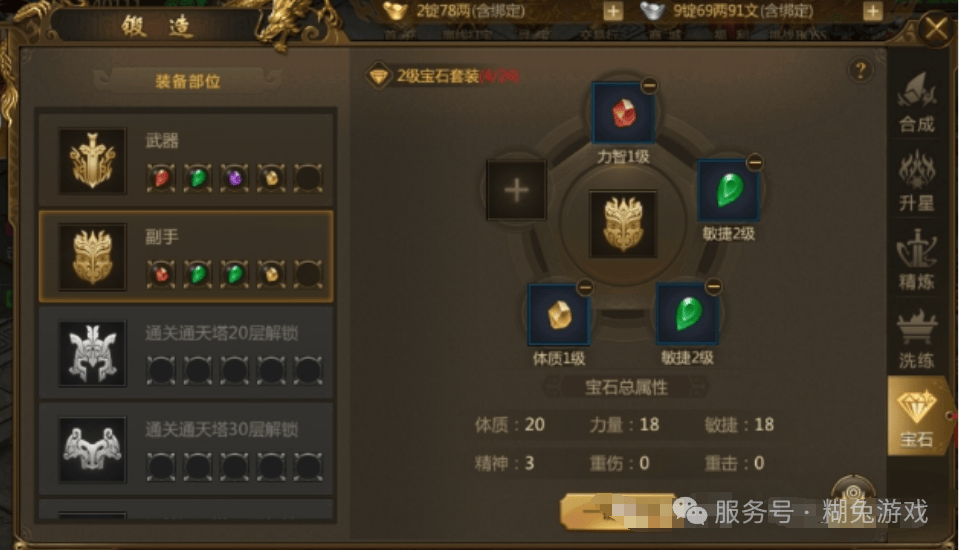Select the yellow 体质1级 gem icon
The height and width of the screenshot is (550, 959).
pos(559,314)
